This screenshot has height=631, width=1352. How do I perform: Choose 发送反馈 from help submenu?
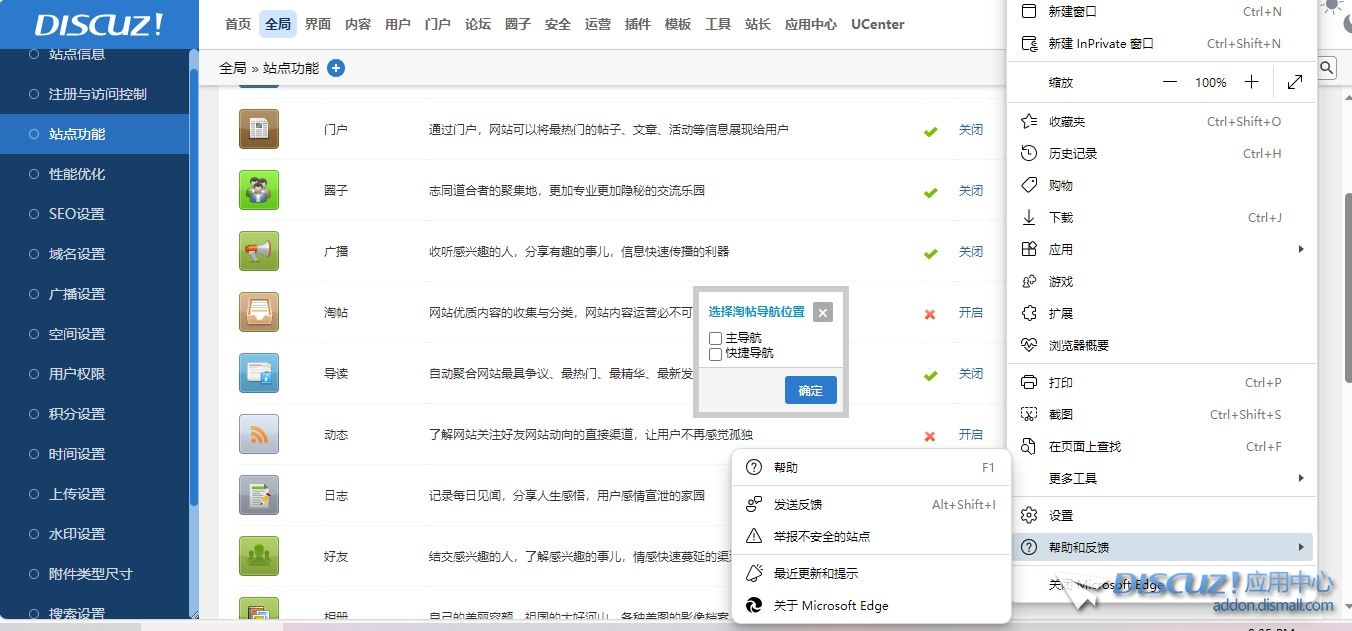point(798,505)
